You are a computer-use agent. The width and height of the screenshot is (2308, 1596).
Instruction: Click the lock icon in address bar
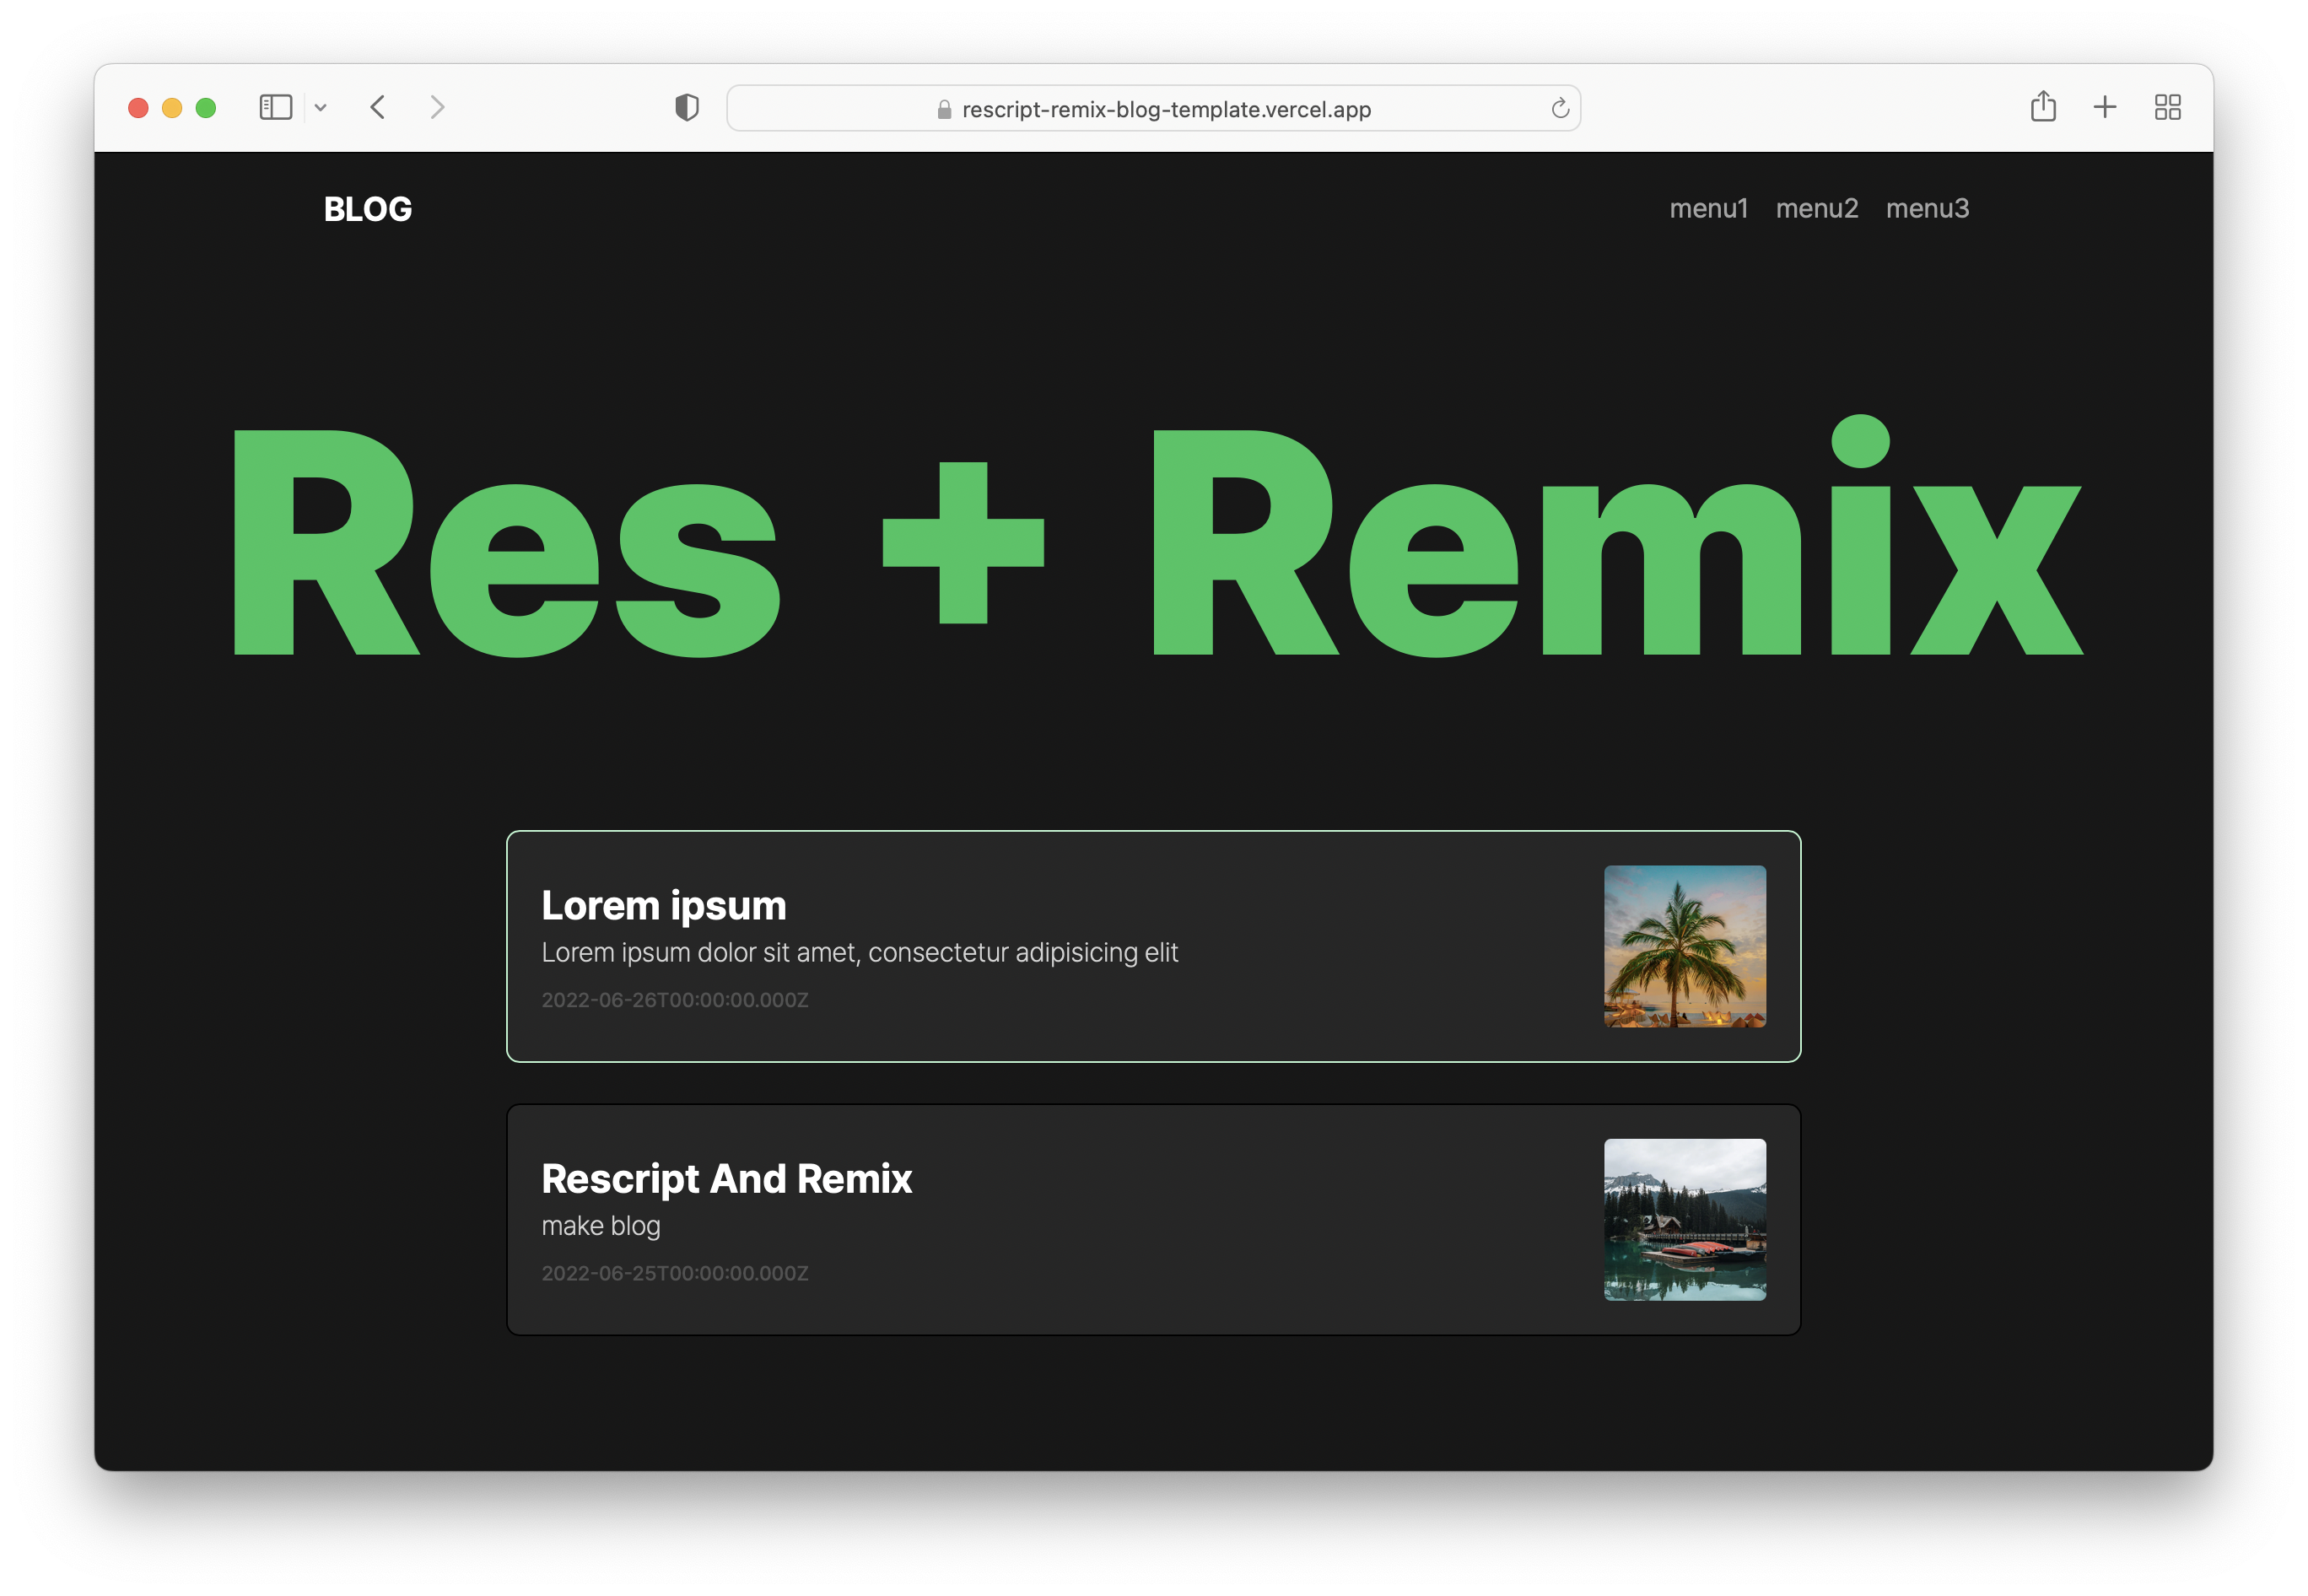point(944,109)
